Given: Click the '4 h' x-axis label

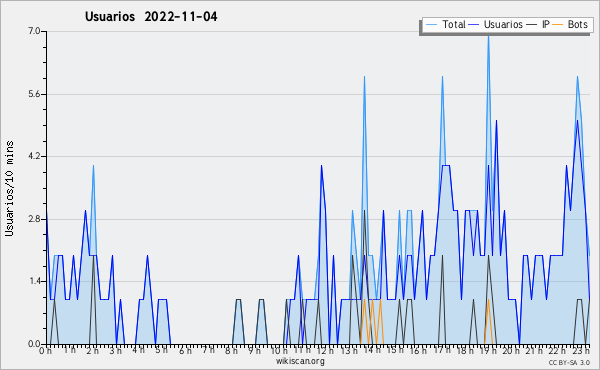Looking at the screenshot, I should [139, 350].
